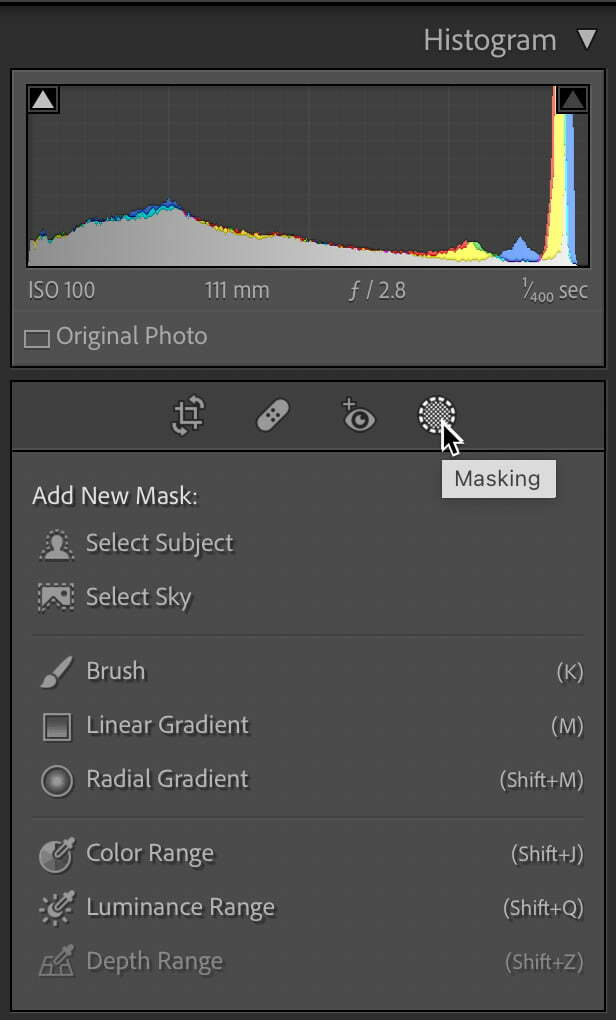The width and height of the screenshot is (616, 1020).
Task: Select the Red Eye Correction icon
Action: click(x=358, y=415)
